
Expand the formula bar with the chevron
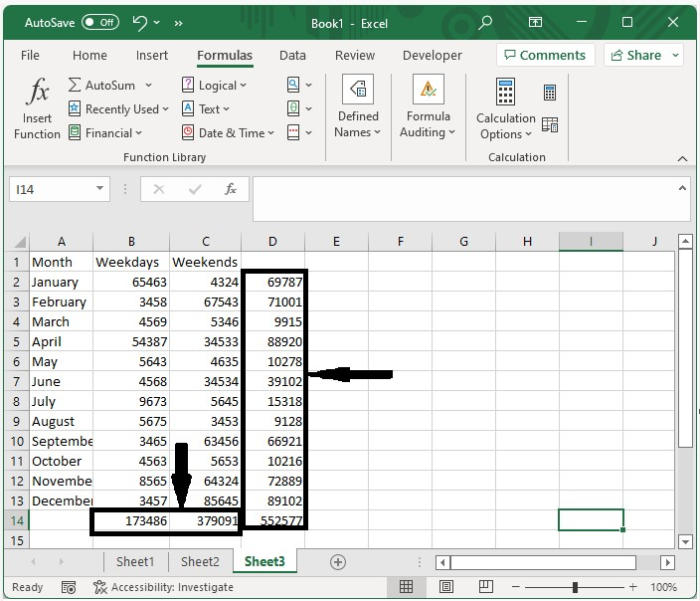[682, 188]
